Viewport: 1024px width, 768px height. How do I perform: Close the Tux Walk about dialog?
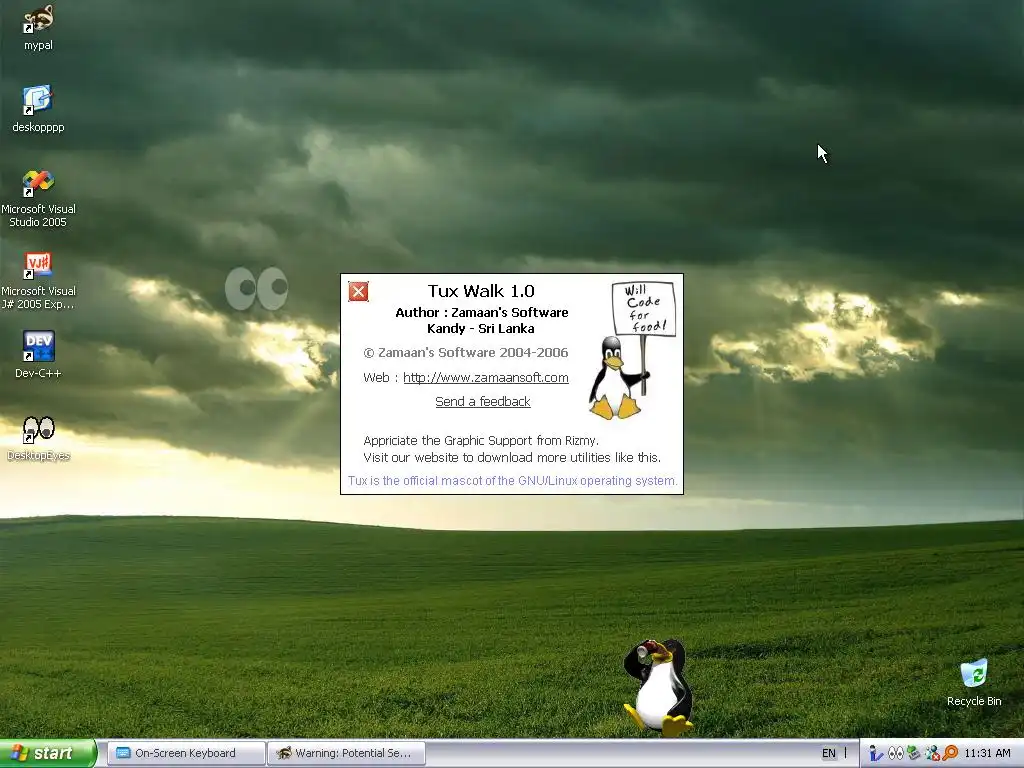coord(358,291)
